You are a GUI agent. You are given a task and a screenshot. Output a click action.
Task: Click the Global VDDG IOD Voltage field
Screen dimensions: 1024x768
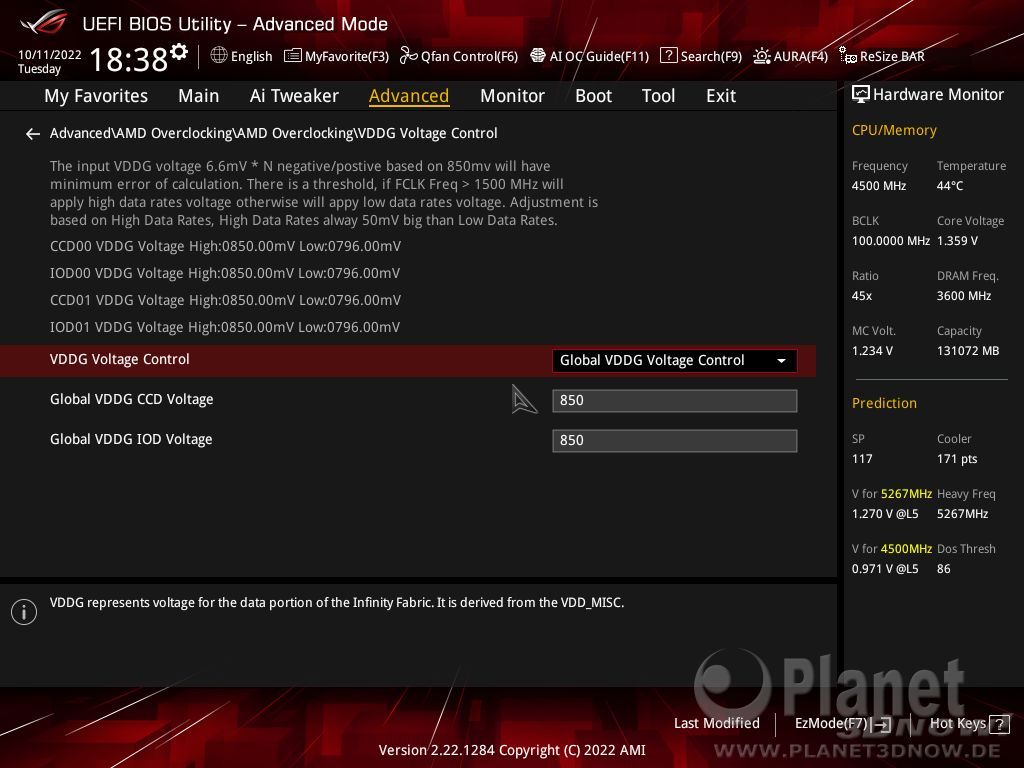[x=675, y=441]
